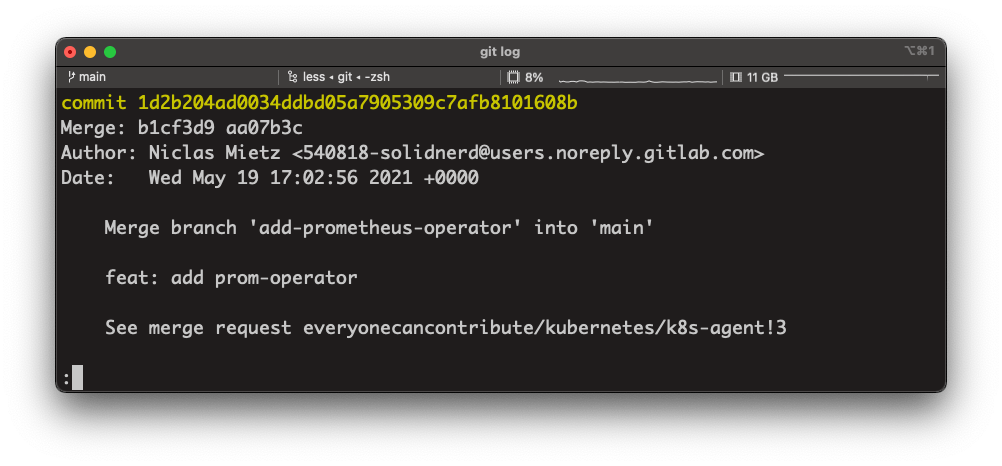Image resolution: width=1002 pixels, height=466 pixels.
Task: Click the less prompt cursor block
Action: pos(77,377)
